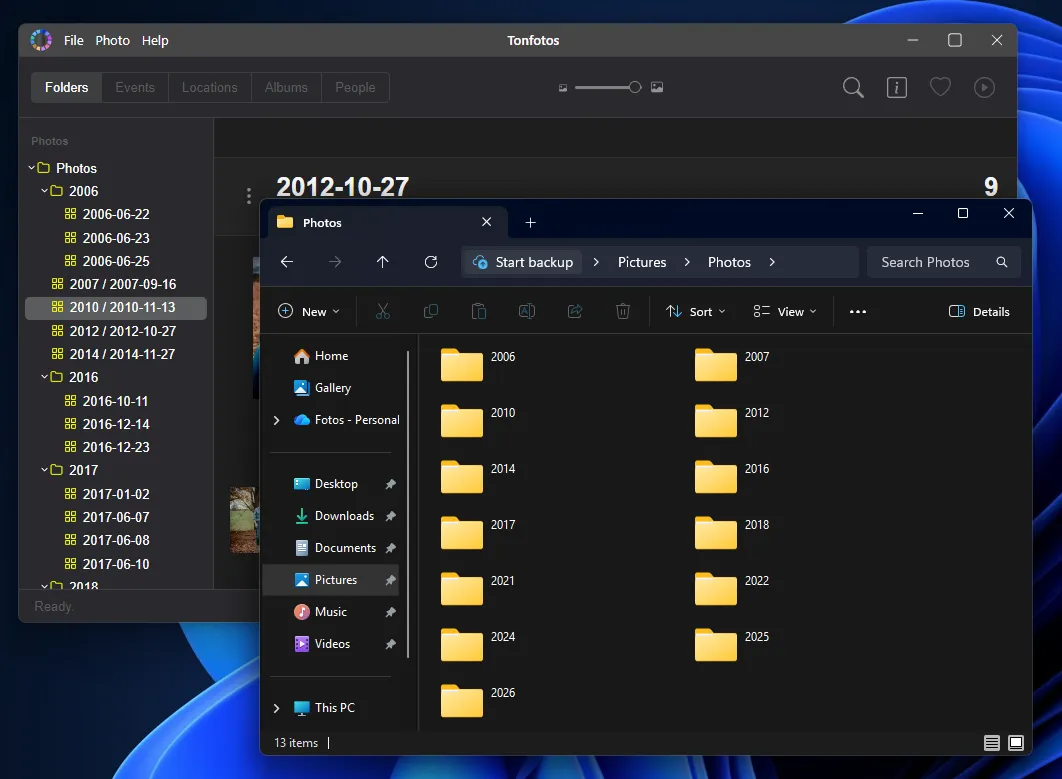Open the Photo menu in Tonfotos

pos(112,41)
